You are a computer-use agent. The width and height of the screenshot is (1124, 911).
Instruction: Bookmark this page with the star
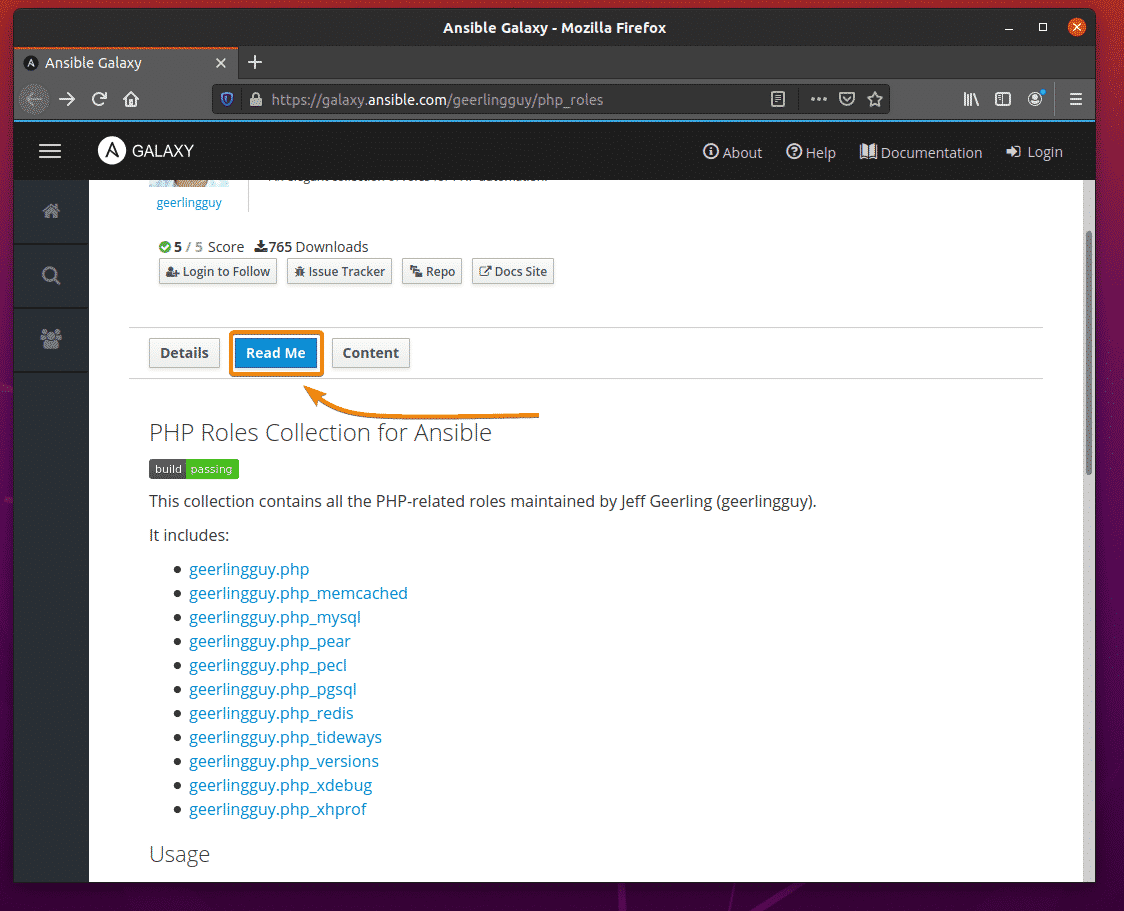(x=875, y=99)
